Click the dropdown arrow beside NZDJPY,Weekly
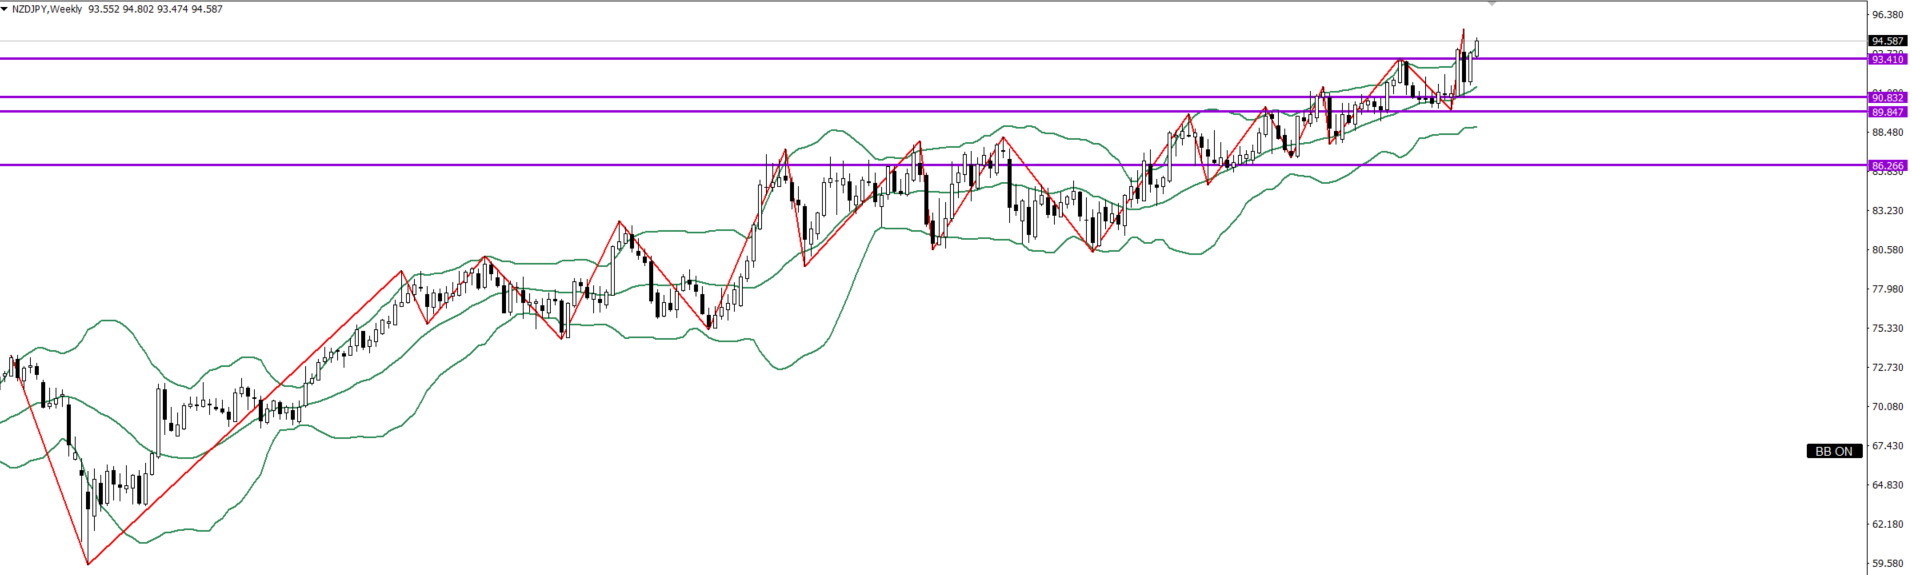This screenshot has width=1912, height=575. coord(5,9)
